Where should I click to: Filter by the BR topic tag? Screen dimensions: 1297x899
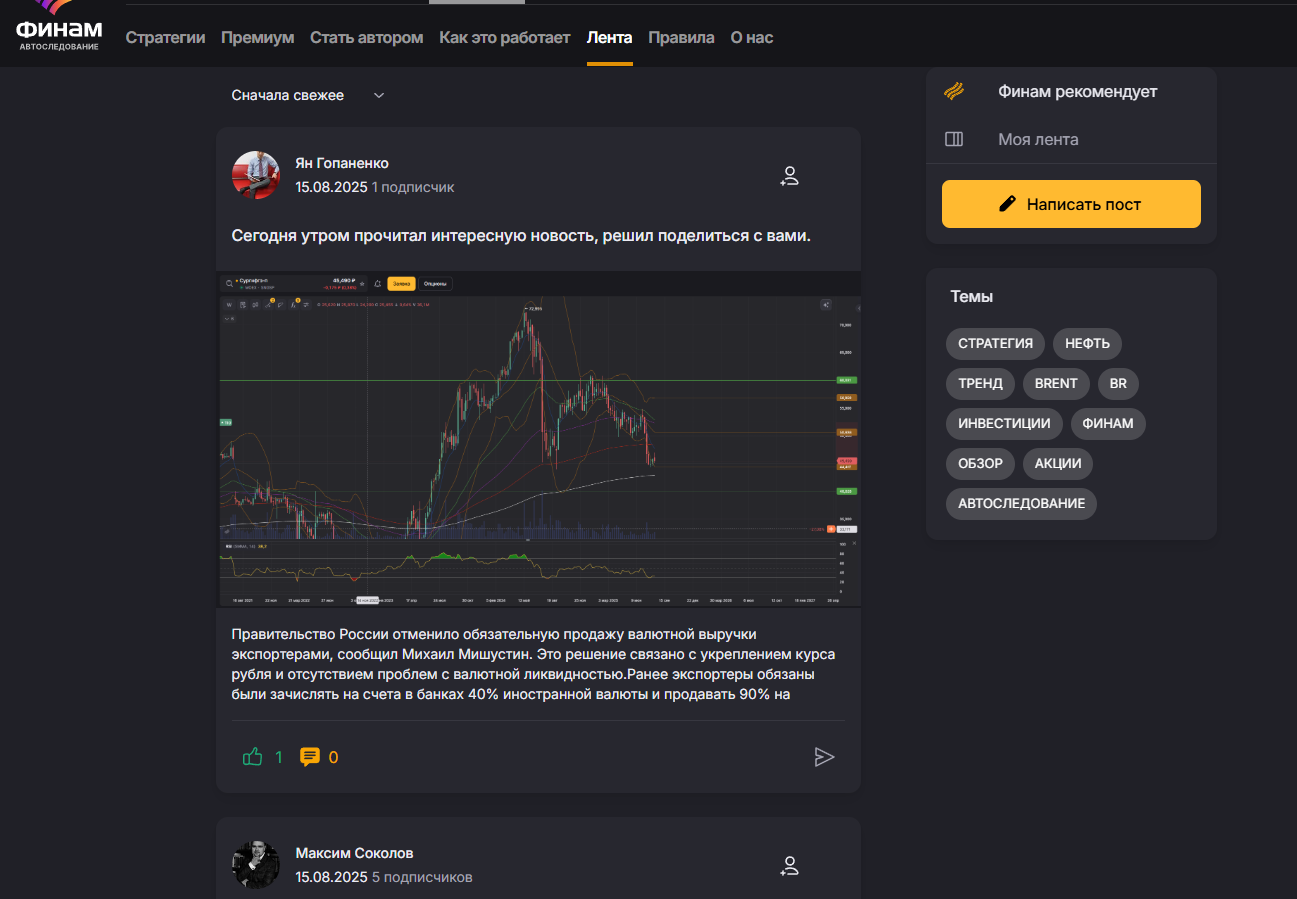(1118, 384)
